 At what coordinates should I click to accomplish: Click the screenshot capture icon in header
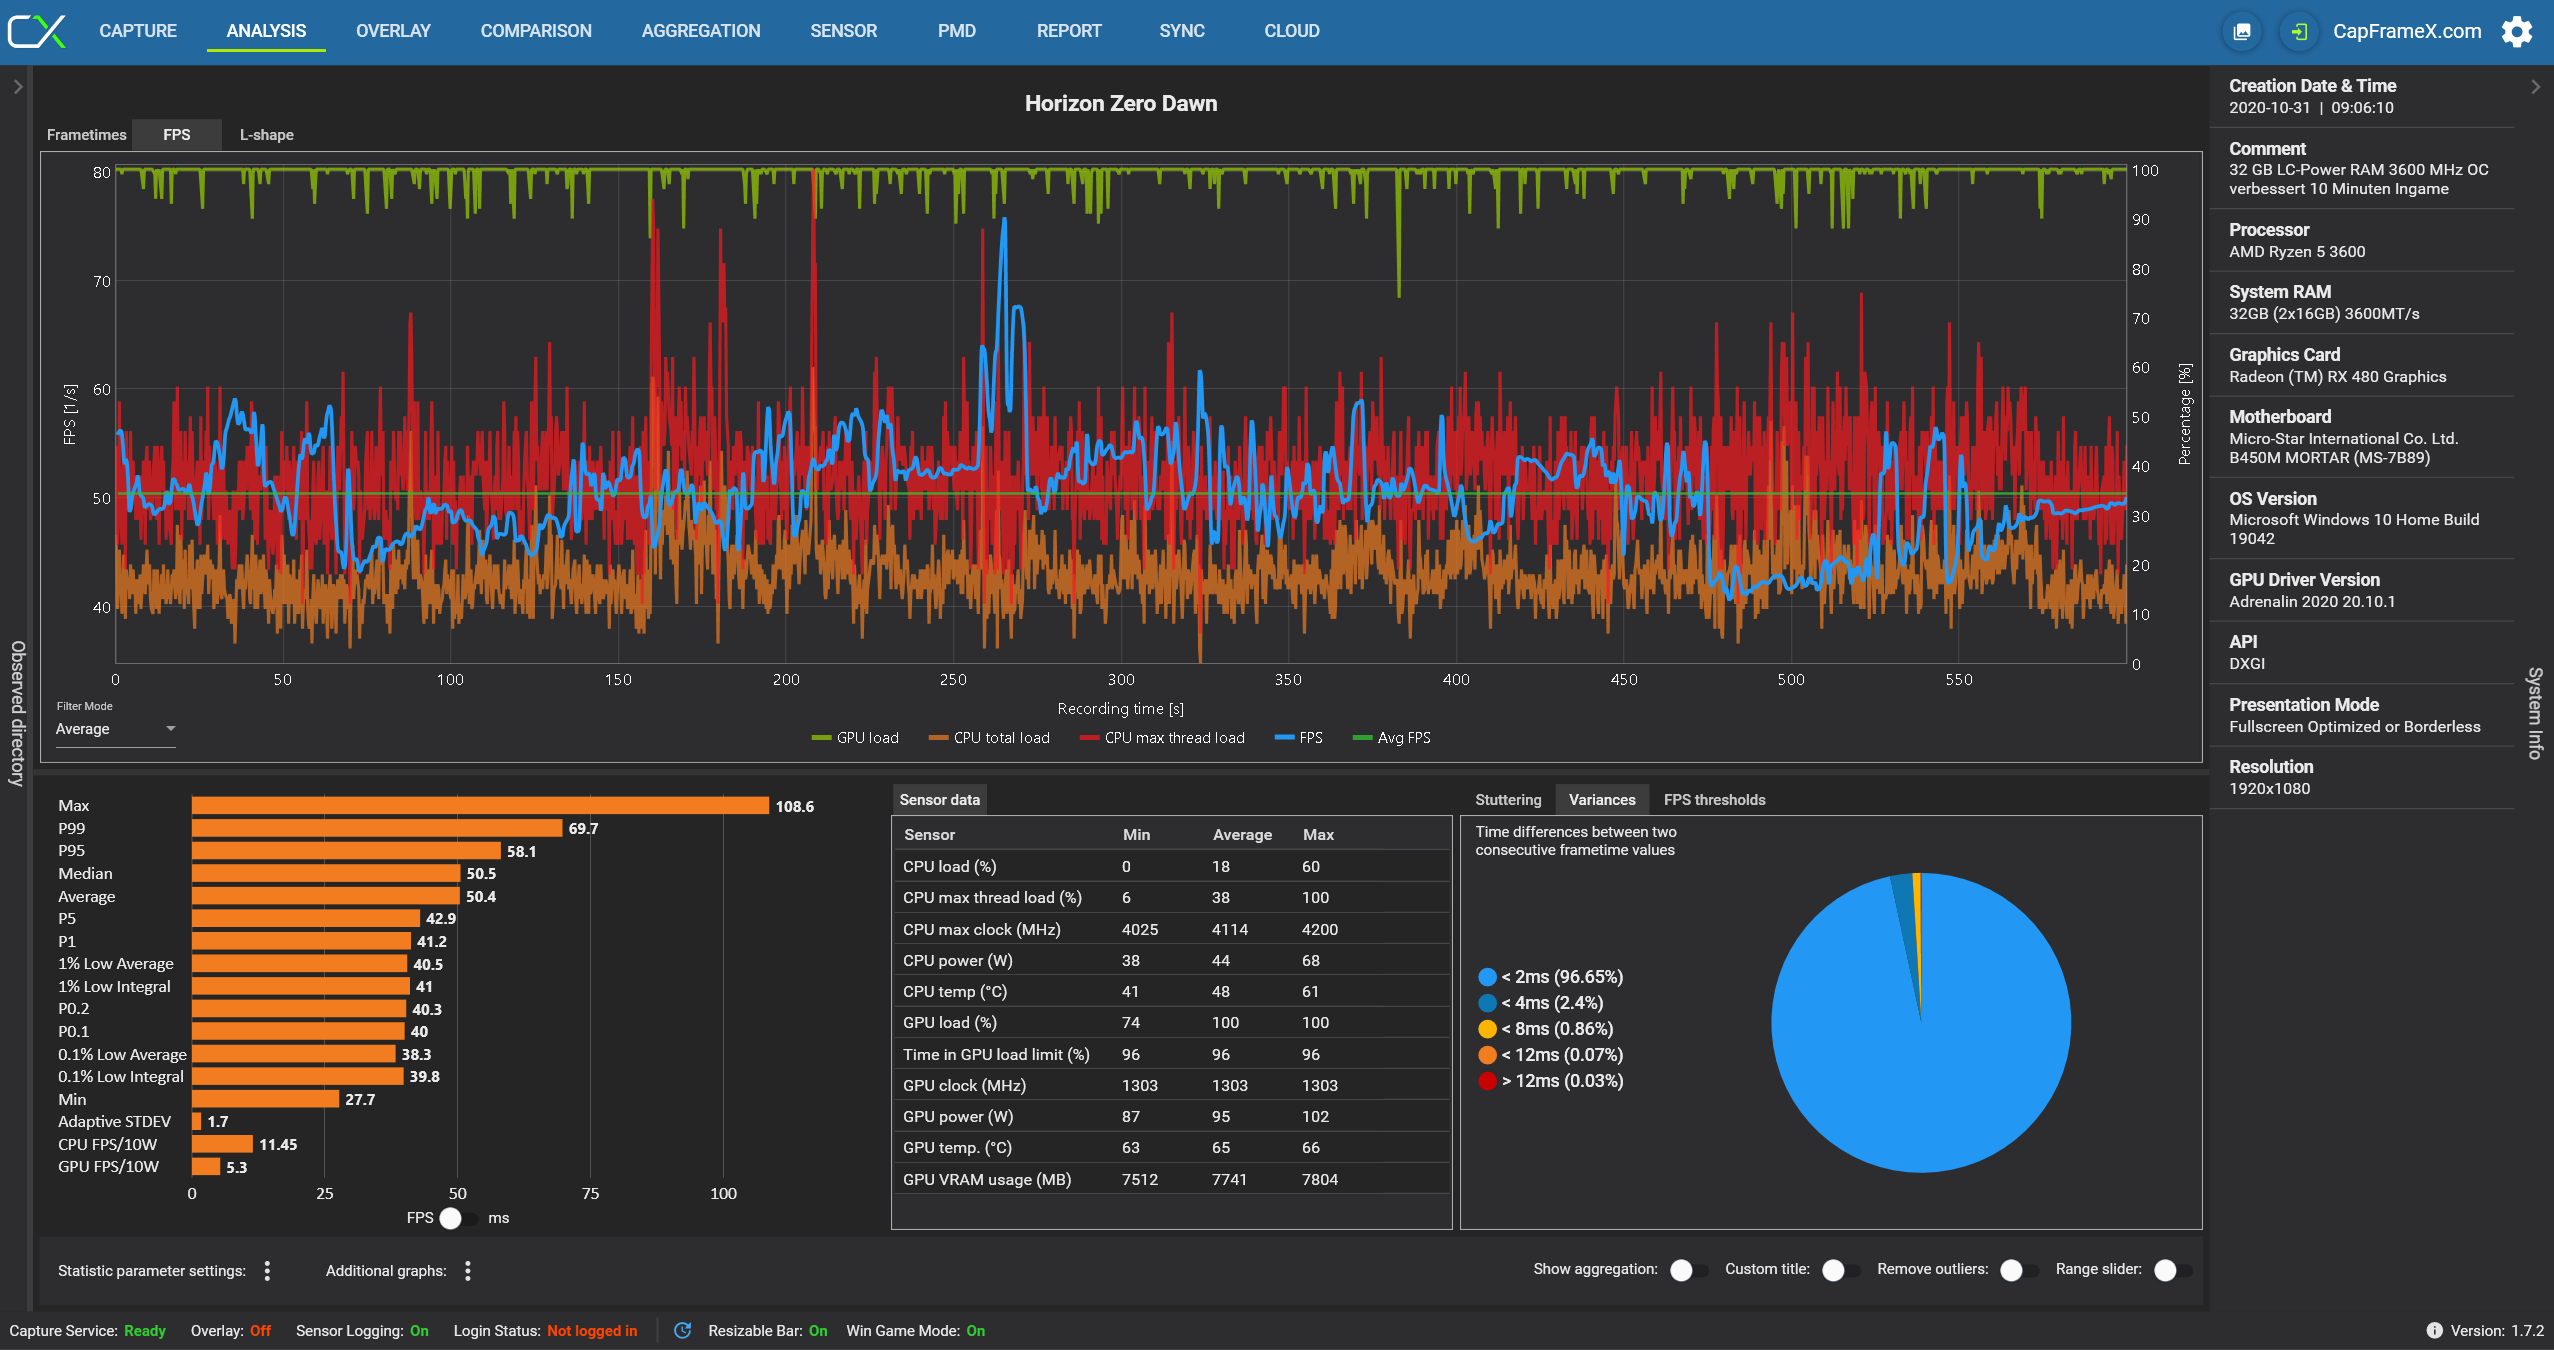click(x=2242, y=31)
